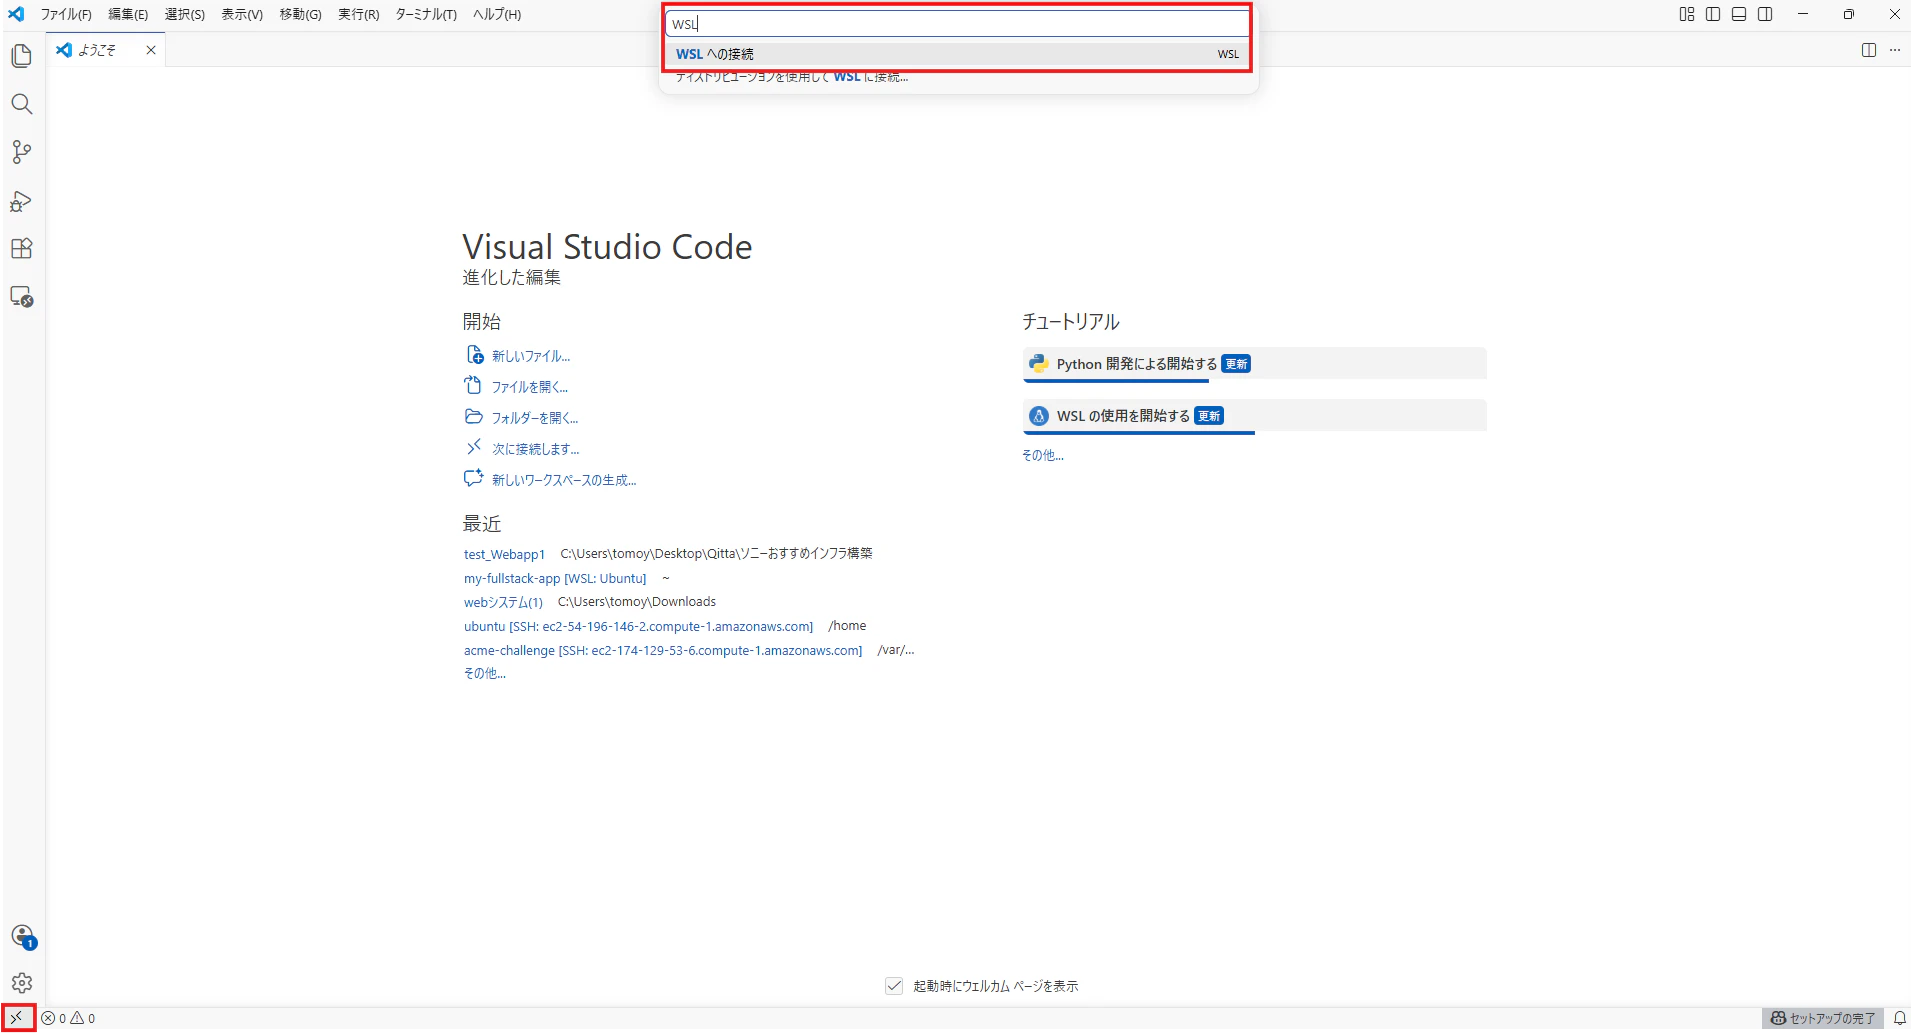
Task: Open the 編集(E) menu
Action: coord(128,14)
